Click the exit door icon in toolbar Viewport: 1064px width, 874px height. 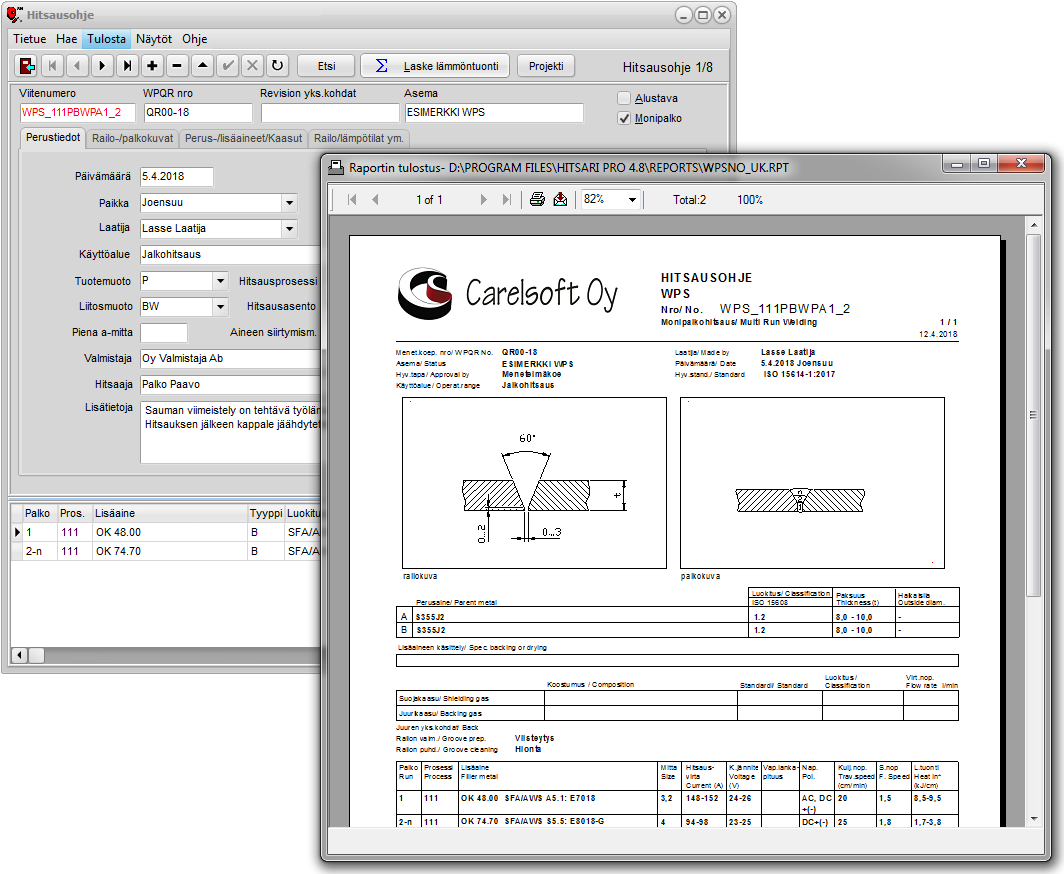coord(27,66)
